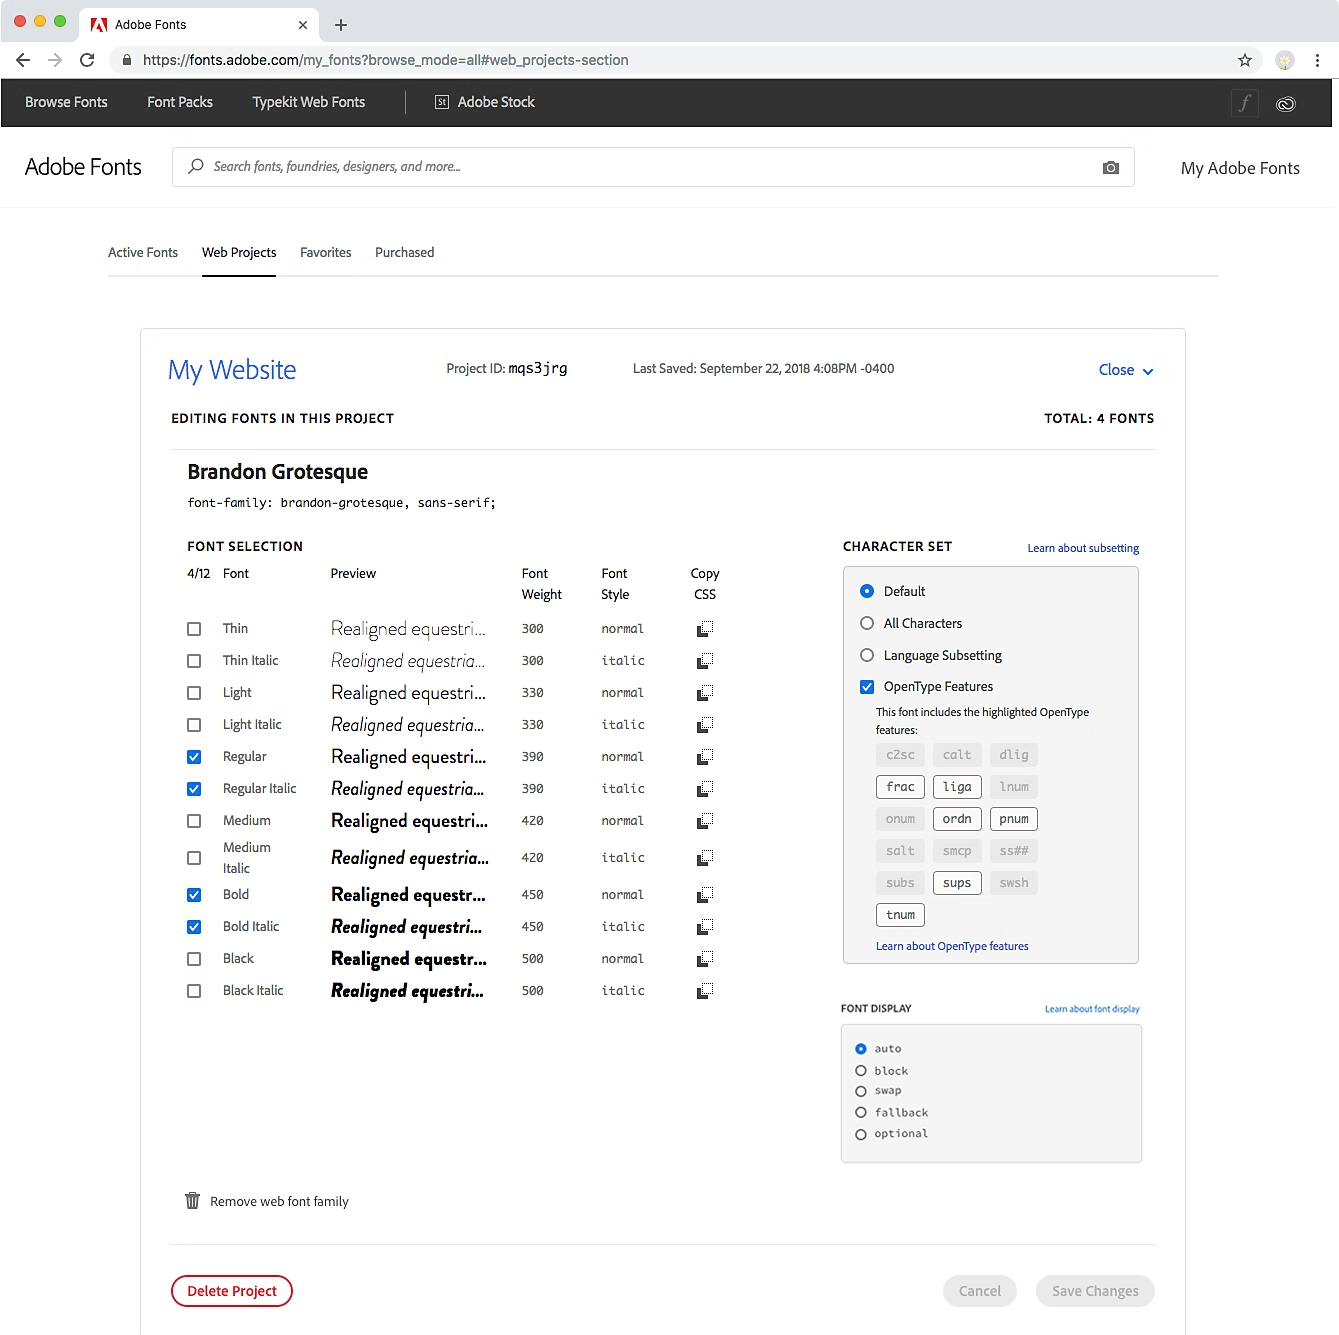The image size is (1339, 1335).
Task: Select the All Characters radio button
Action: (867, 623)
